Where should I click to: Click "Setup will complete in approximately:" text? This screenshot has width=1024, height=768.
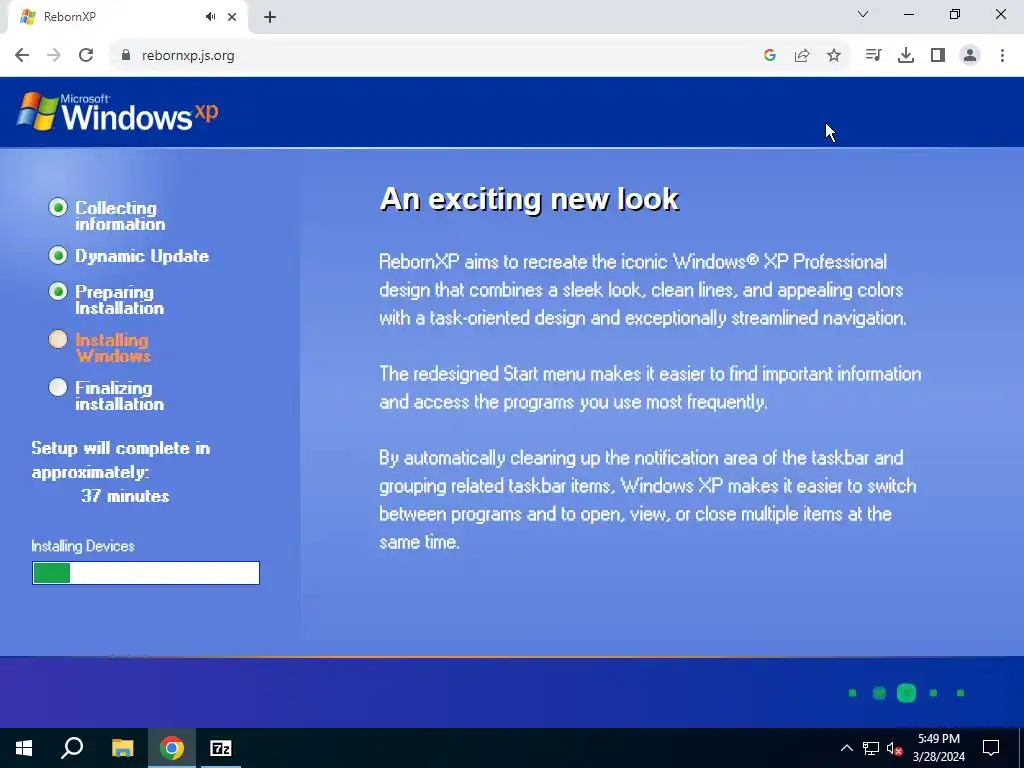pos(121,460)
